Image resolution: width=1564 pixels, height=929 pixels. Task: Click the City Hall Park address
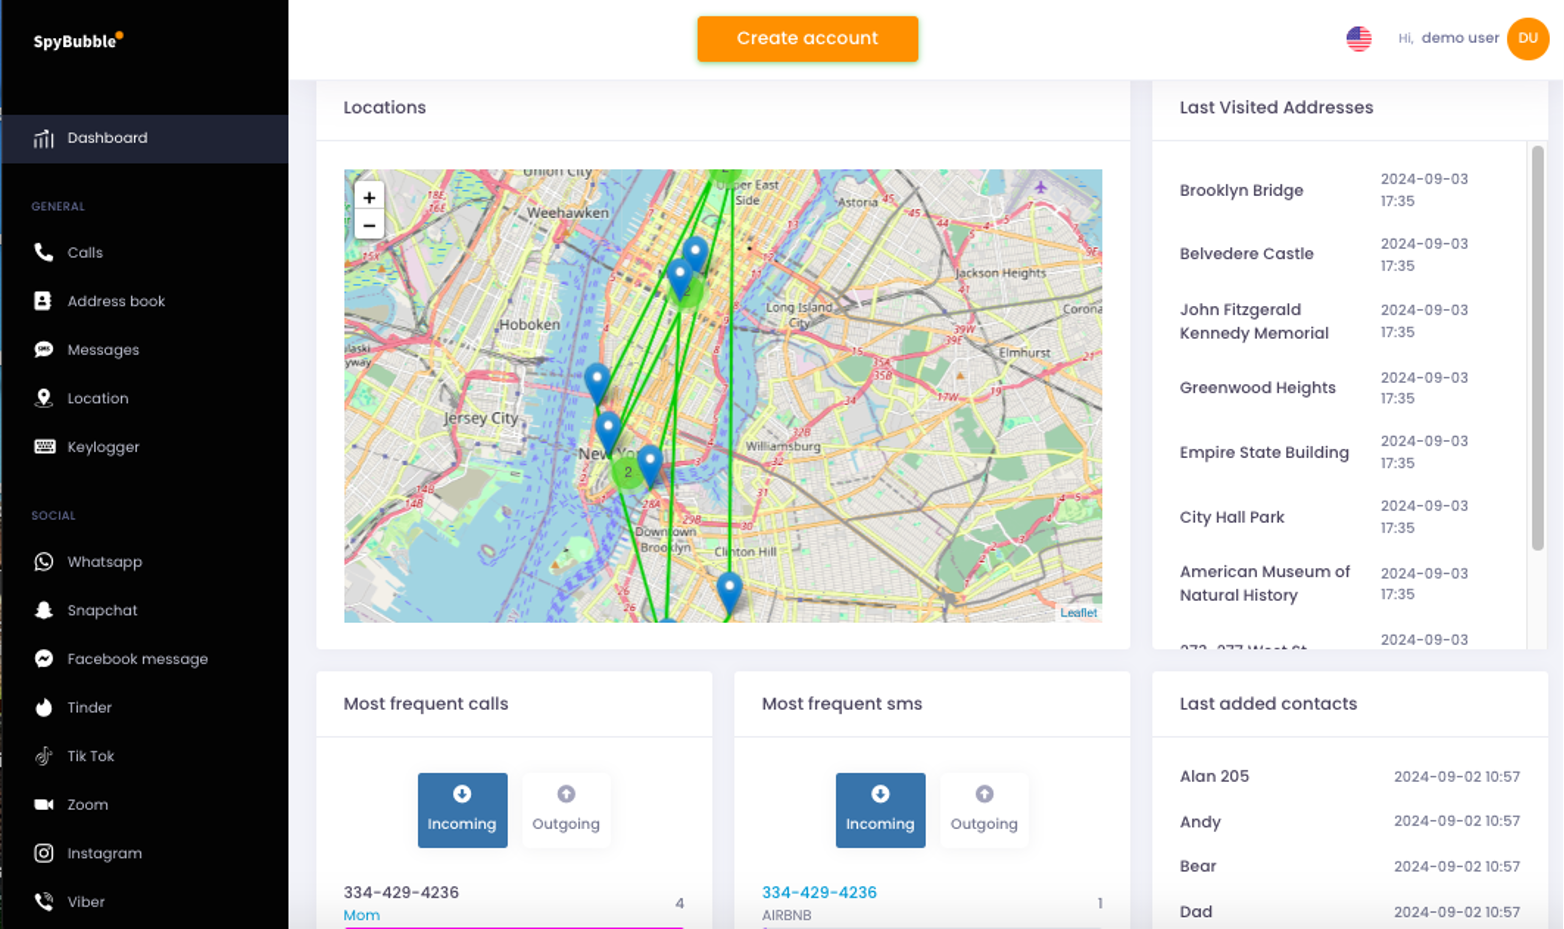pyautogui.click(x=1231, y=517)
